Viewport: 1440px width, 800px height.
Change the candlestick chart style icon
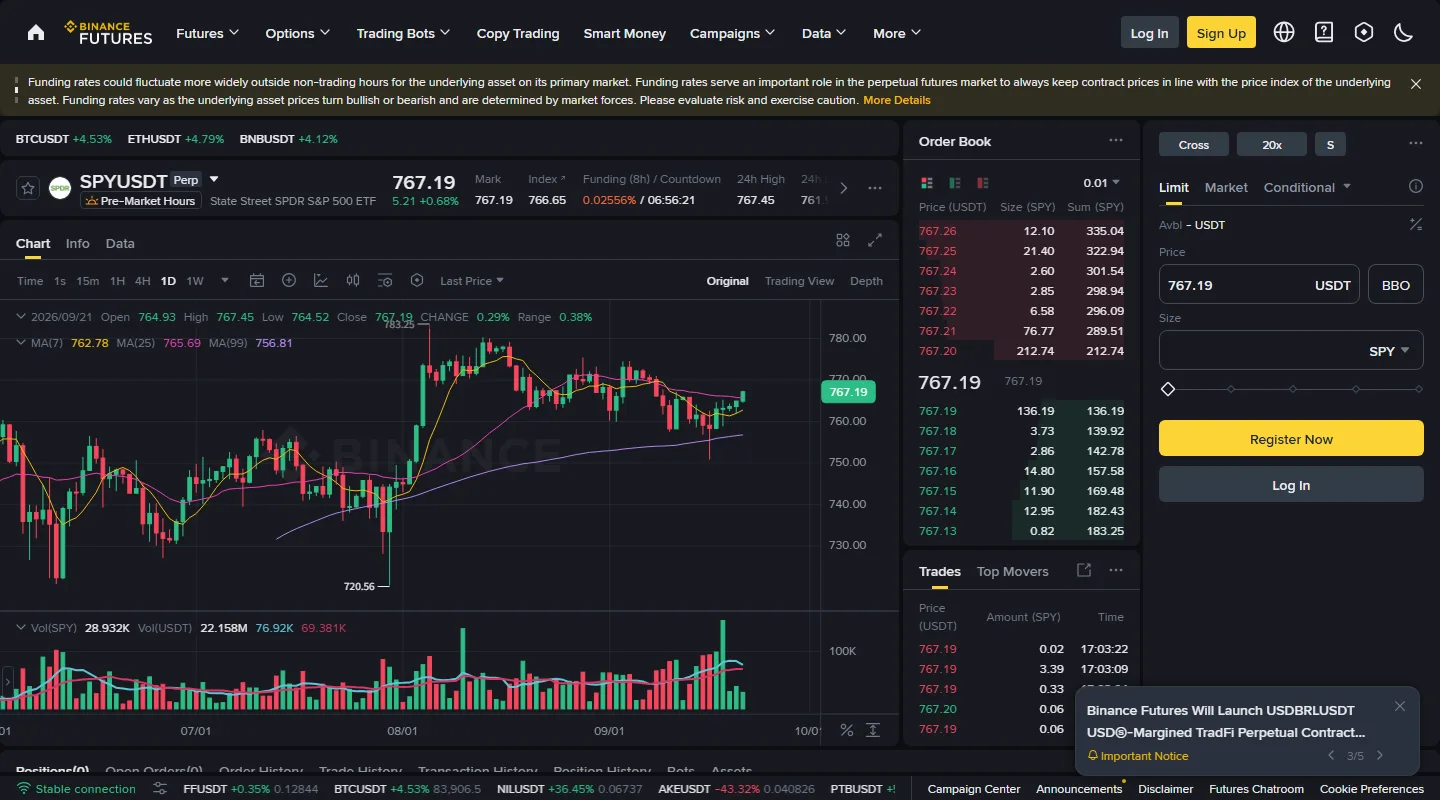point(353,281)
